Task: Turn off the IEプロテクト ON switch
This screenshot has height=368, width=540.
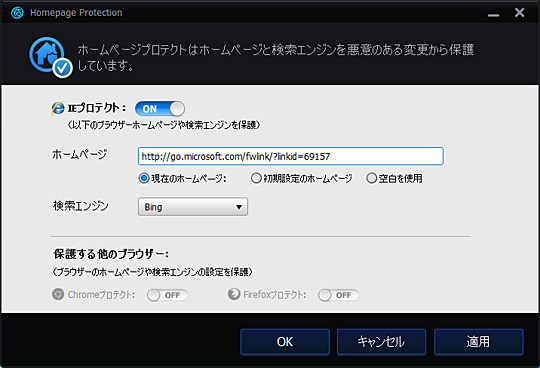Action: [x=160, y=109]
